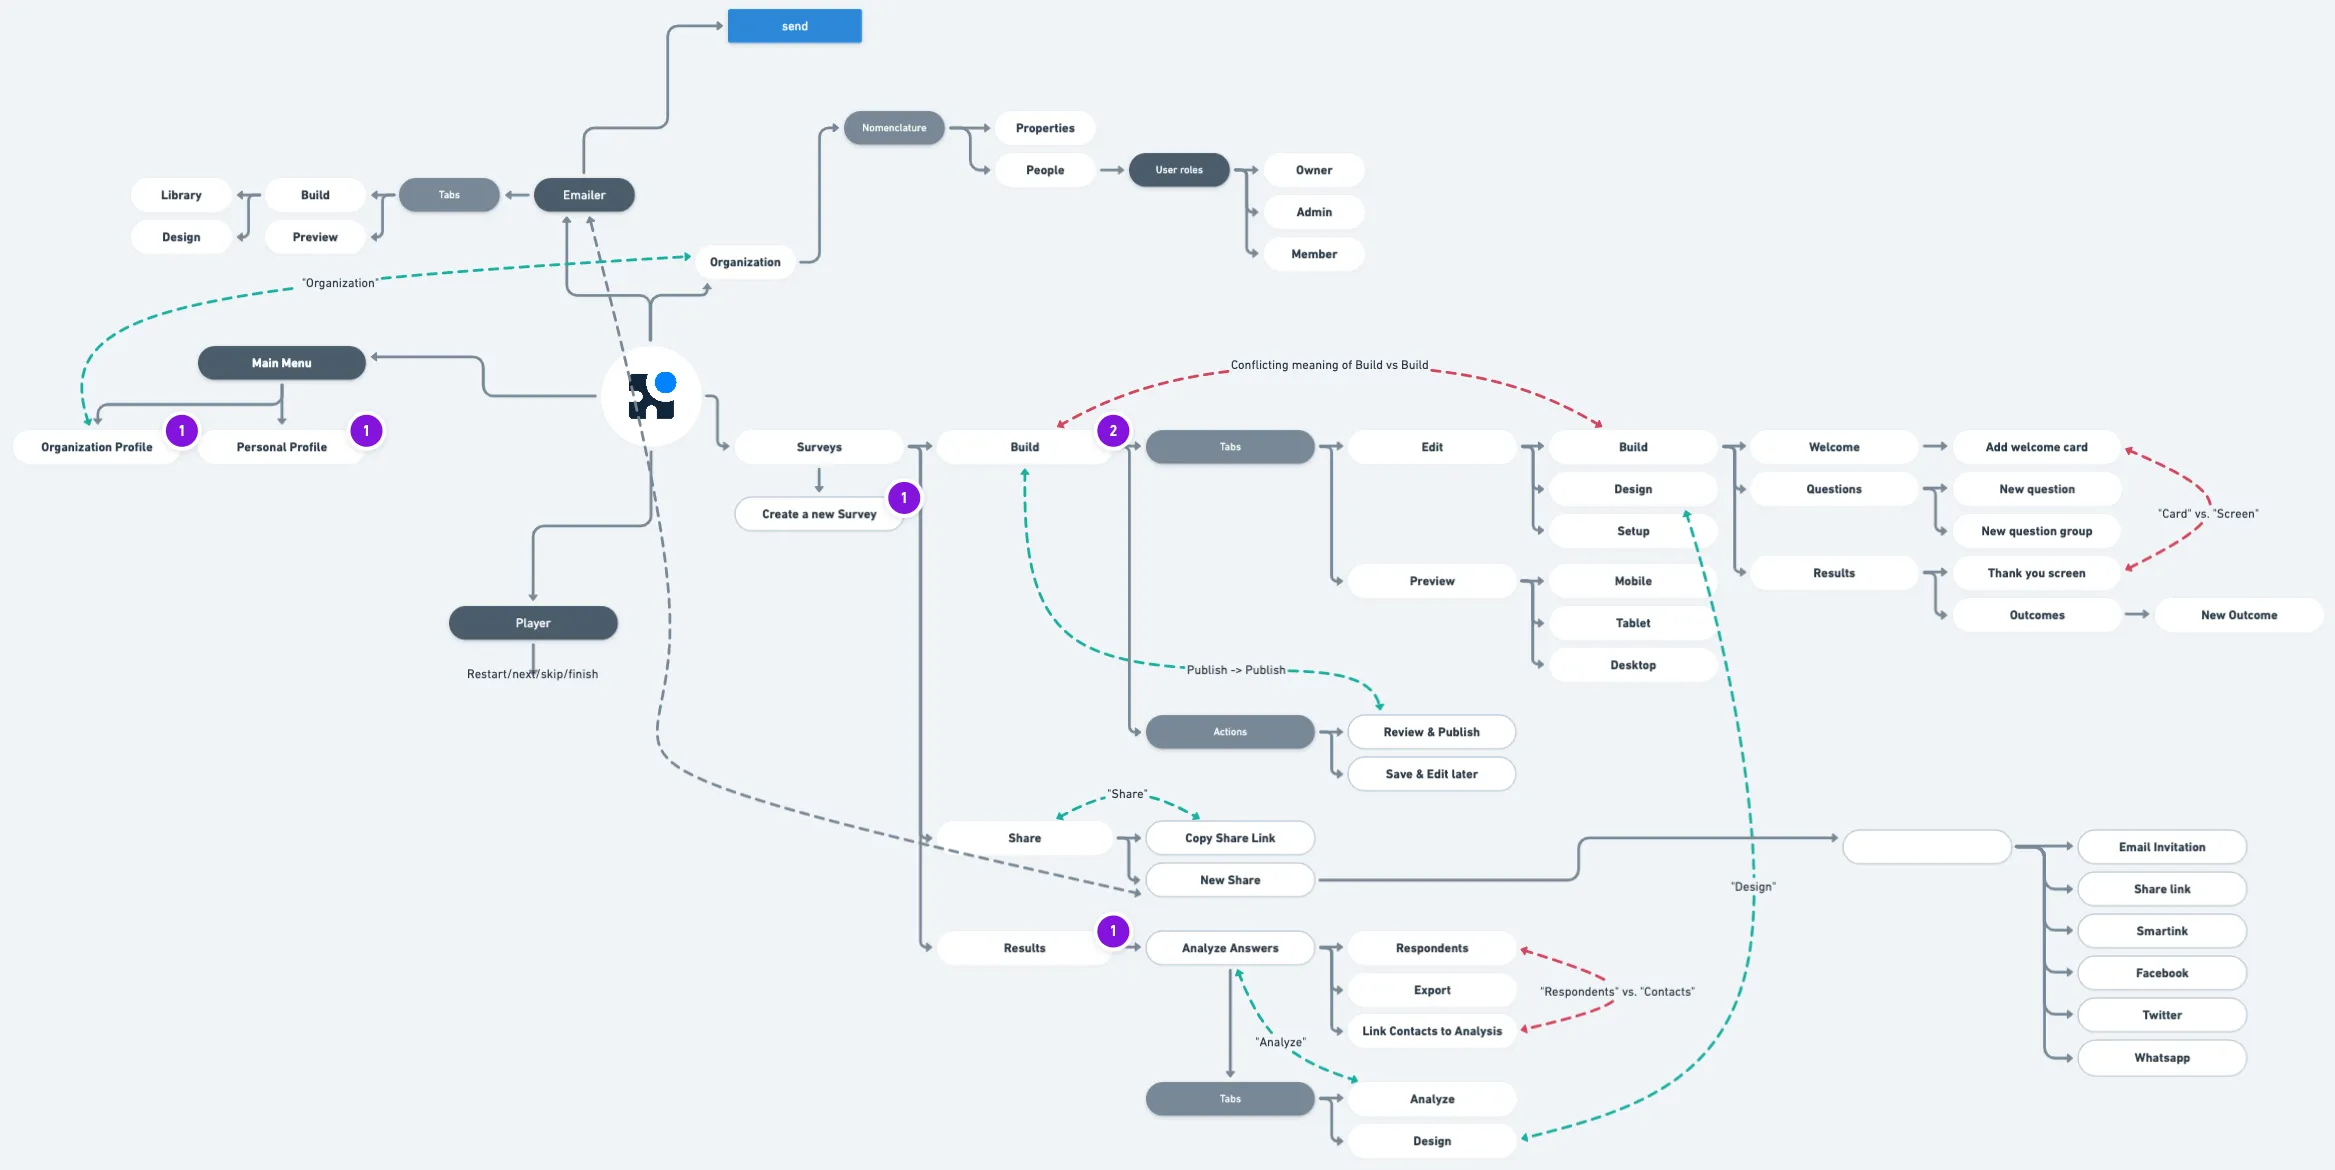Select the Respondents node
2335x1170 pixels.
pos(1432,948)
